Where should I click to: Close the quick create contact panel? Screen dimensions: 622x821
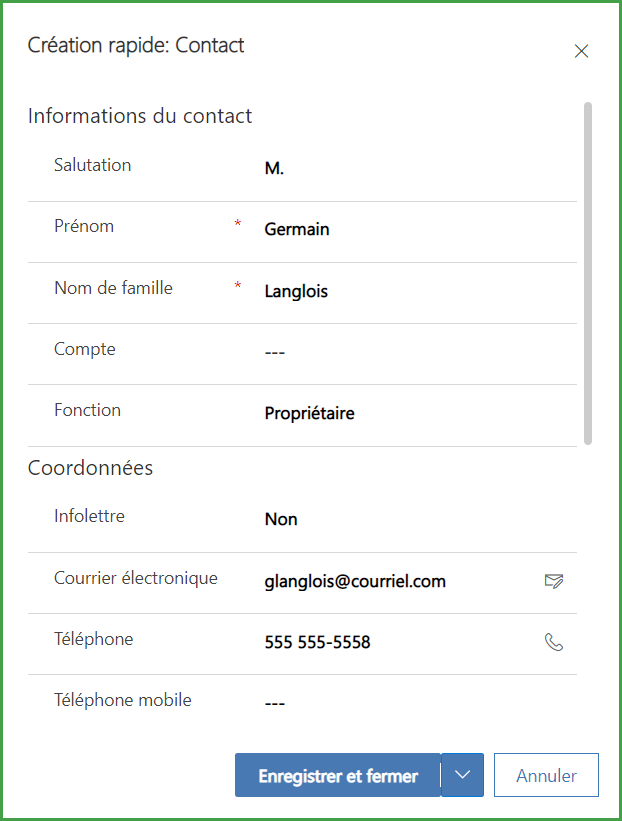(x=581, y=52)
